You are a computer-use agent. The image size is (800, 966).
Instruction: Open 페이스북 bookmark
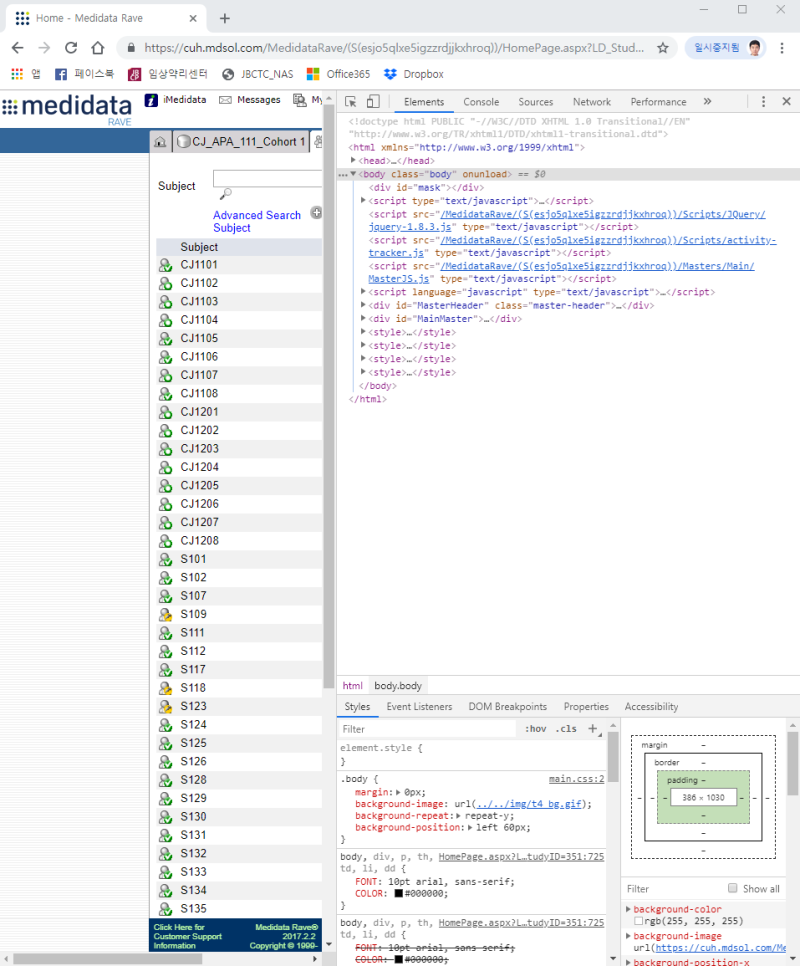84,74
